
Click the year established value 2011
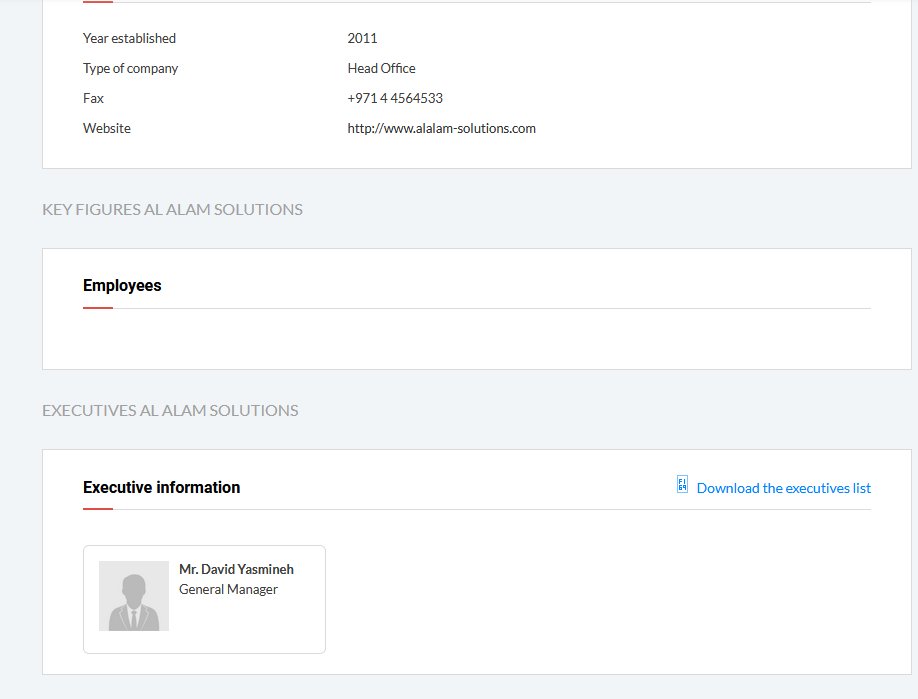pyautogui.click(x=362, y=38)
